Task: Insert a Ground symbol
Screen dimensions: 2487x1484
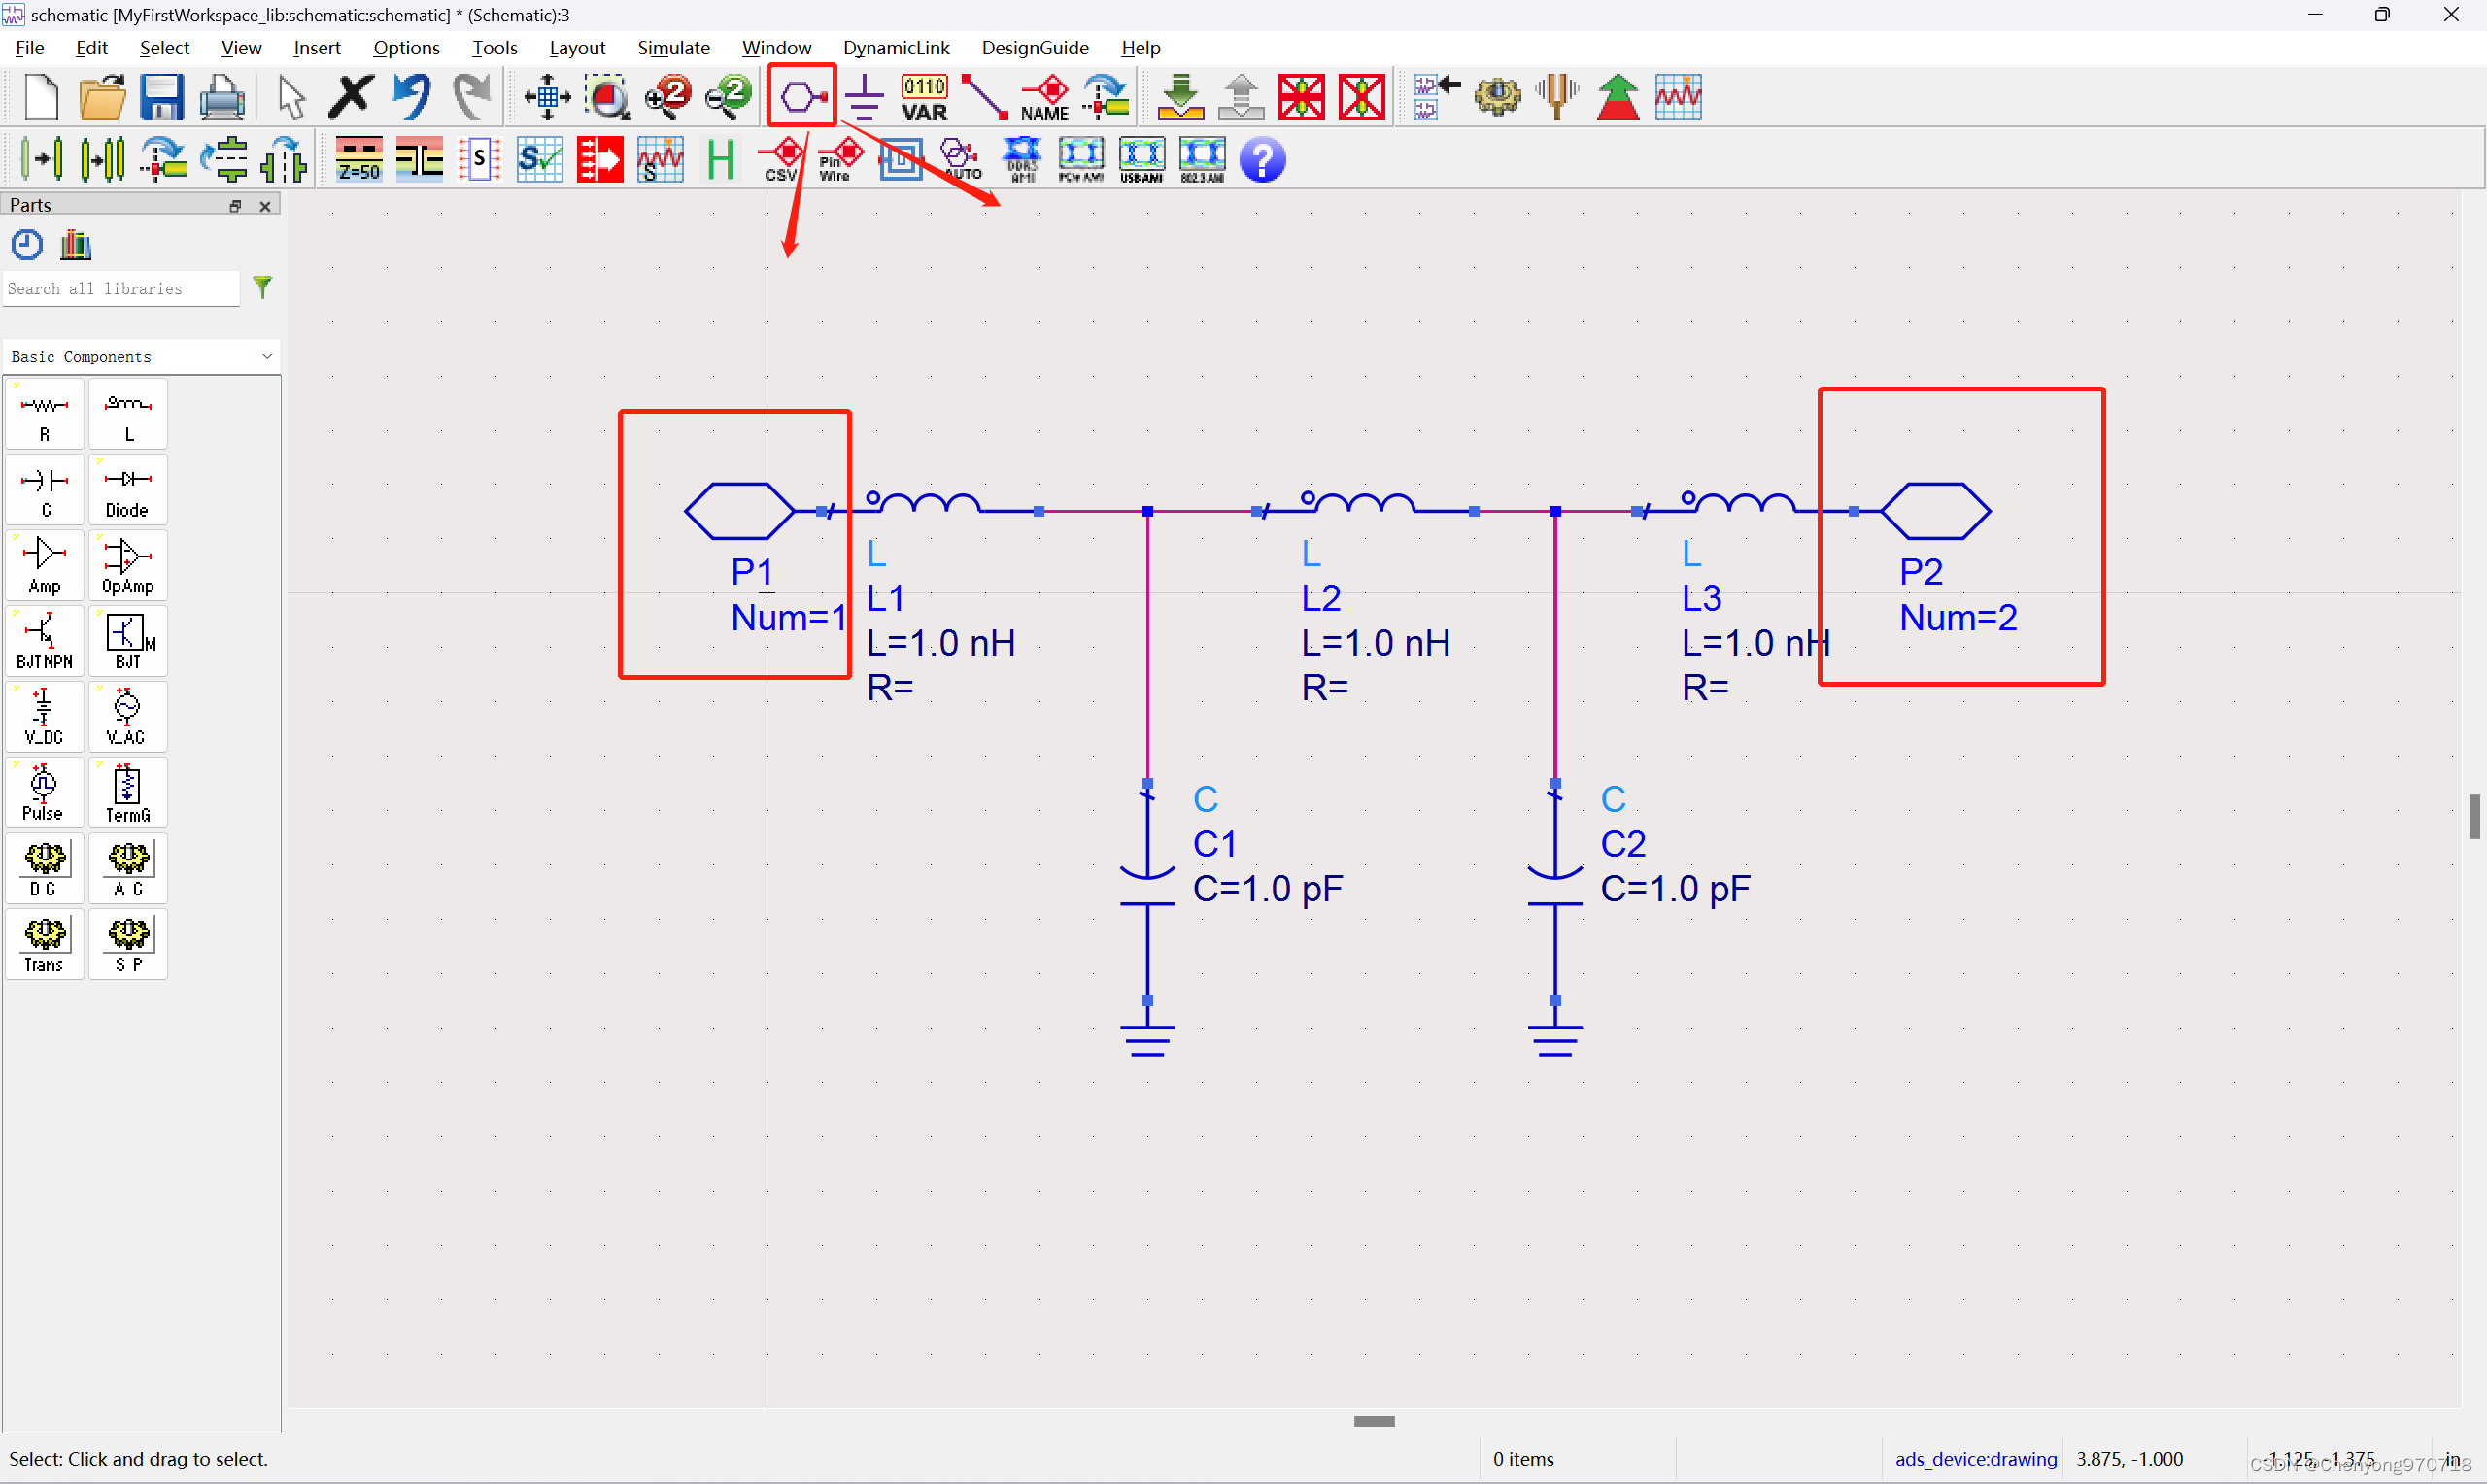Action: pos(863,96)
